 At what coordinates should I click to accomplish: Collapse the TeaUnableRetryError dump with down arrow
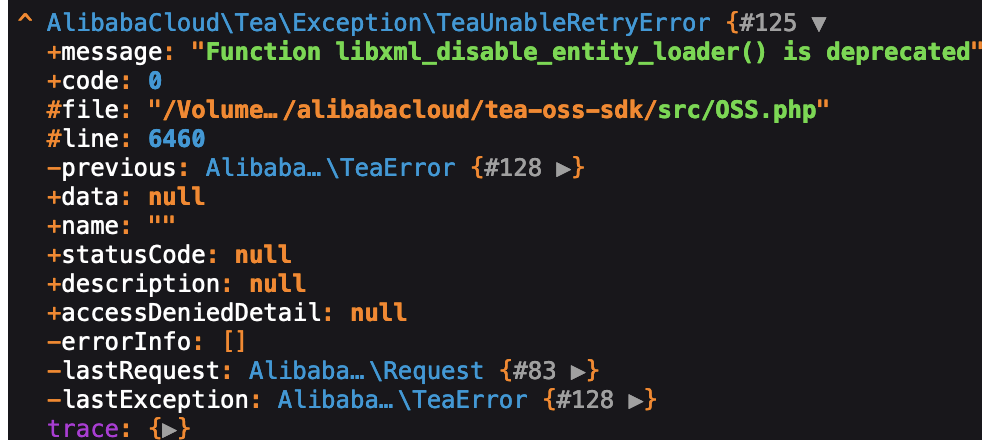tap(819, 21)
